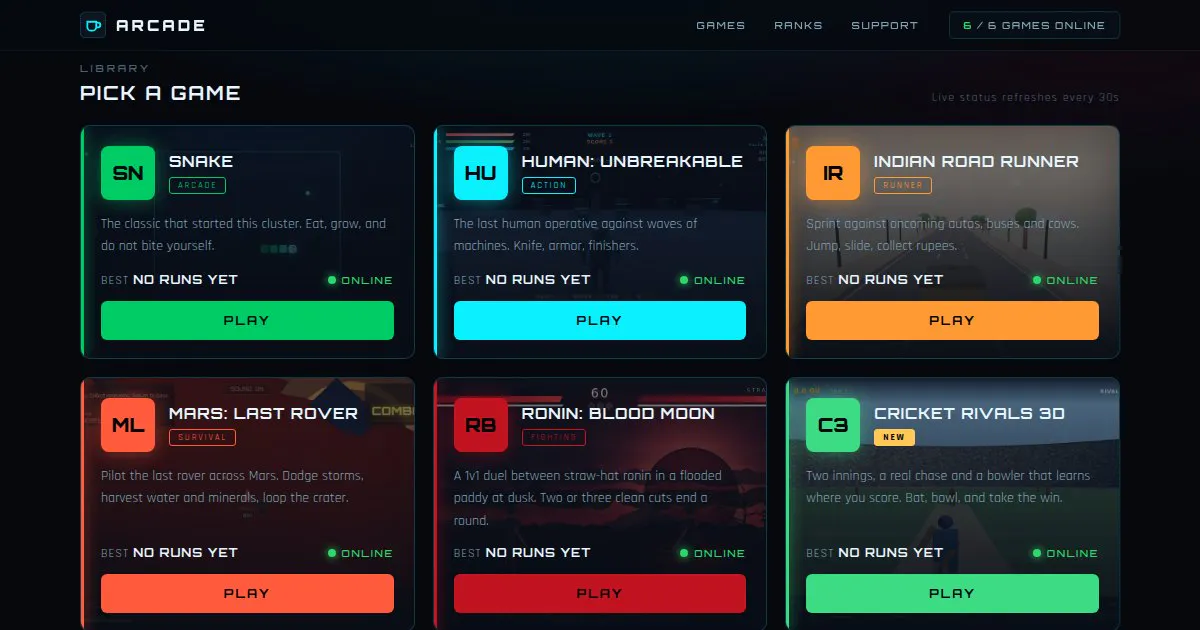This screenshot has height=630, width=1200.
Task: Play Human: Unbreakable
Action: click(600, 320)
